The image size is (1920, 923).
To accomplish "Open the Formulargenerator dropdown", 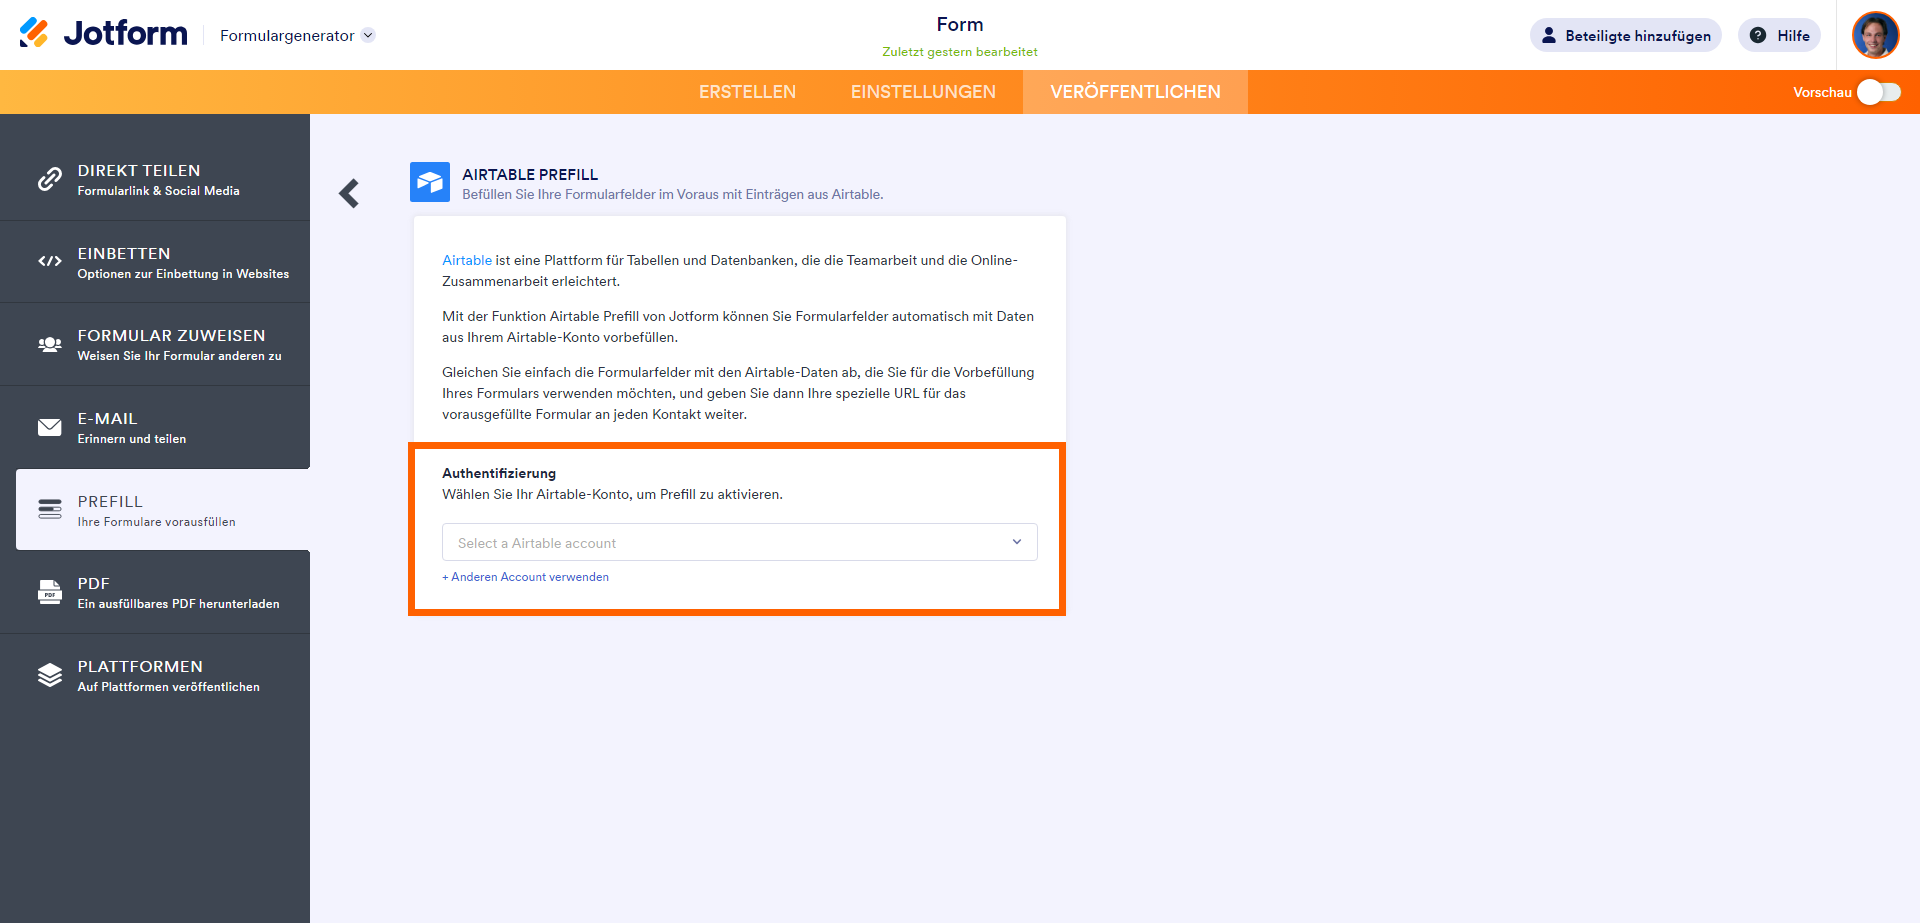I will (297, 35).
